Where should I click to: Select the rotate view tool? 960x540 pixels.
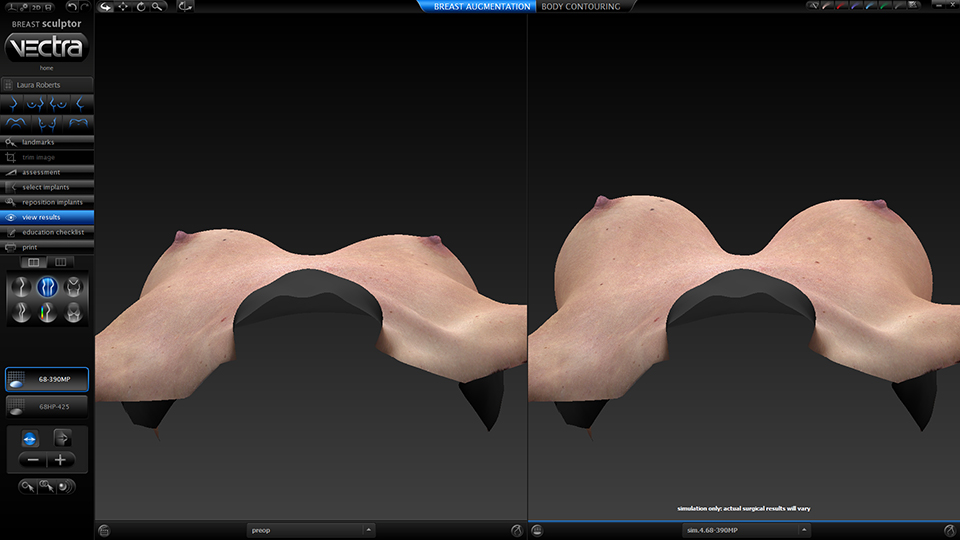pyautogui.click(x=140, y=7)
